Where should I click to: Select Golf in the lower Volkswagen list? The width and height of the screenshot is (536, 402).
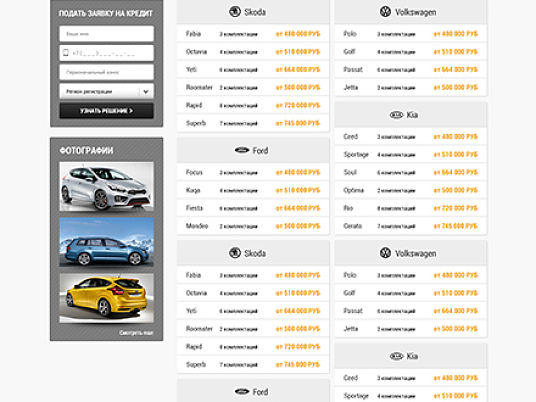pos(349,293)
